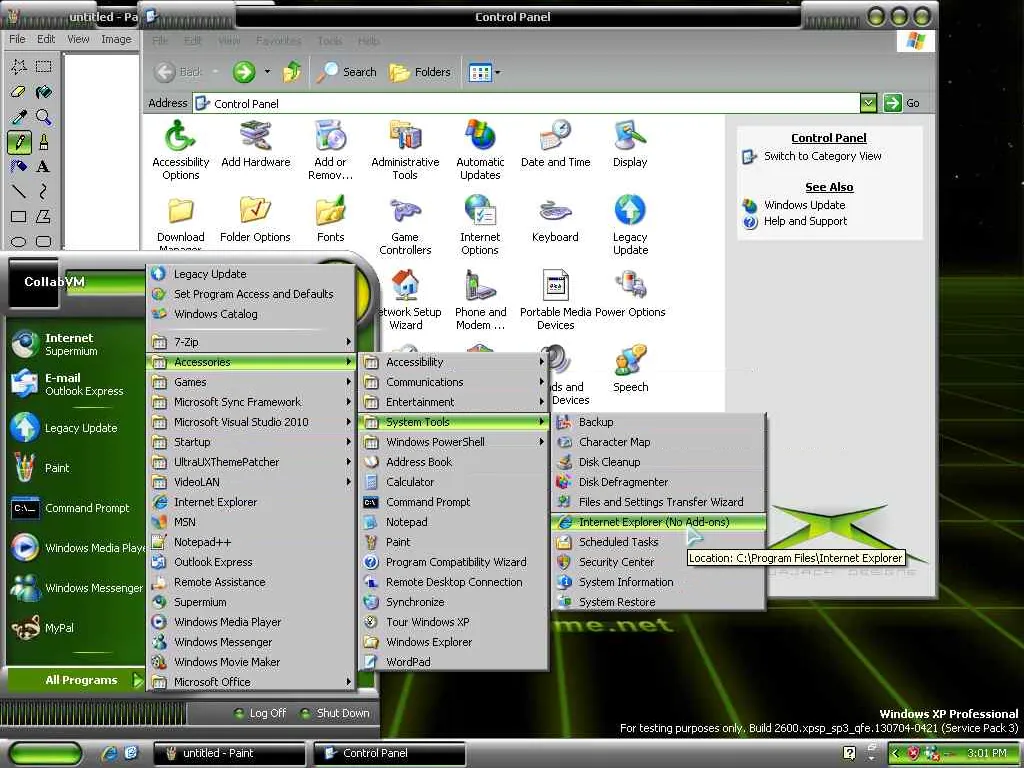Screen dimensions: 1024x768
Task: Open Date and Time icon
Action: pos(556,144)
